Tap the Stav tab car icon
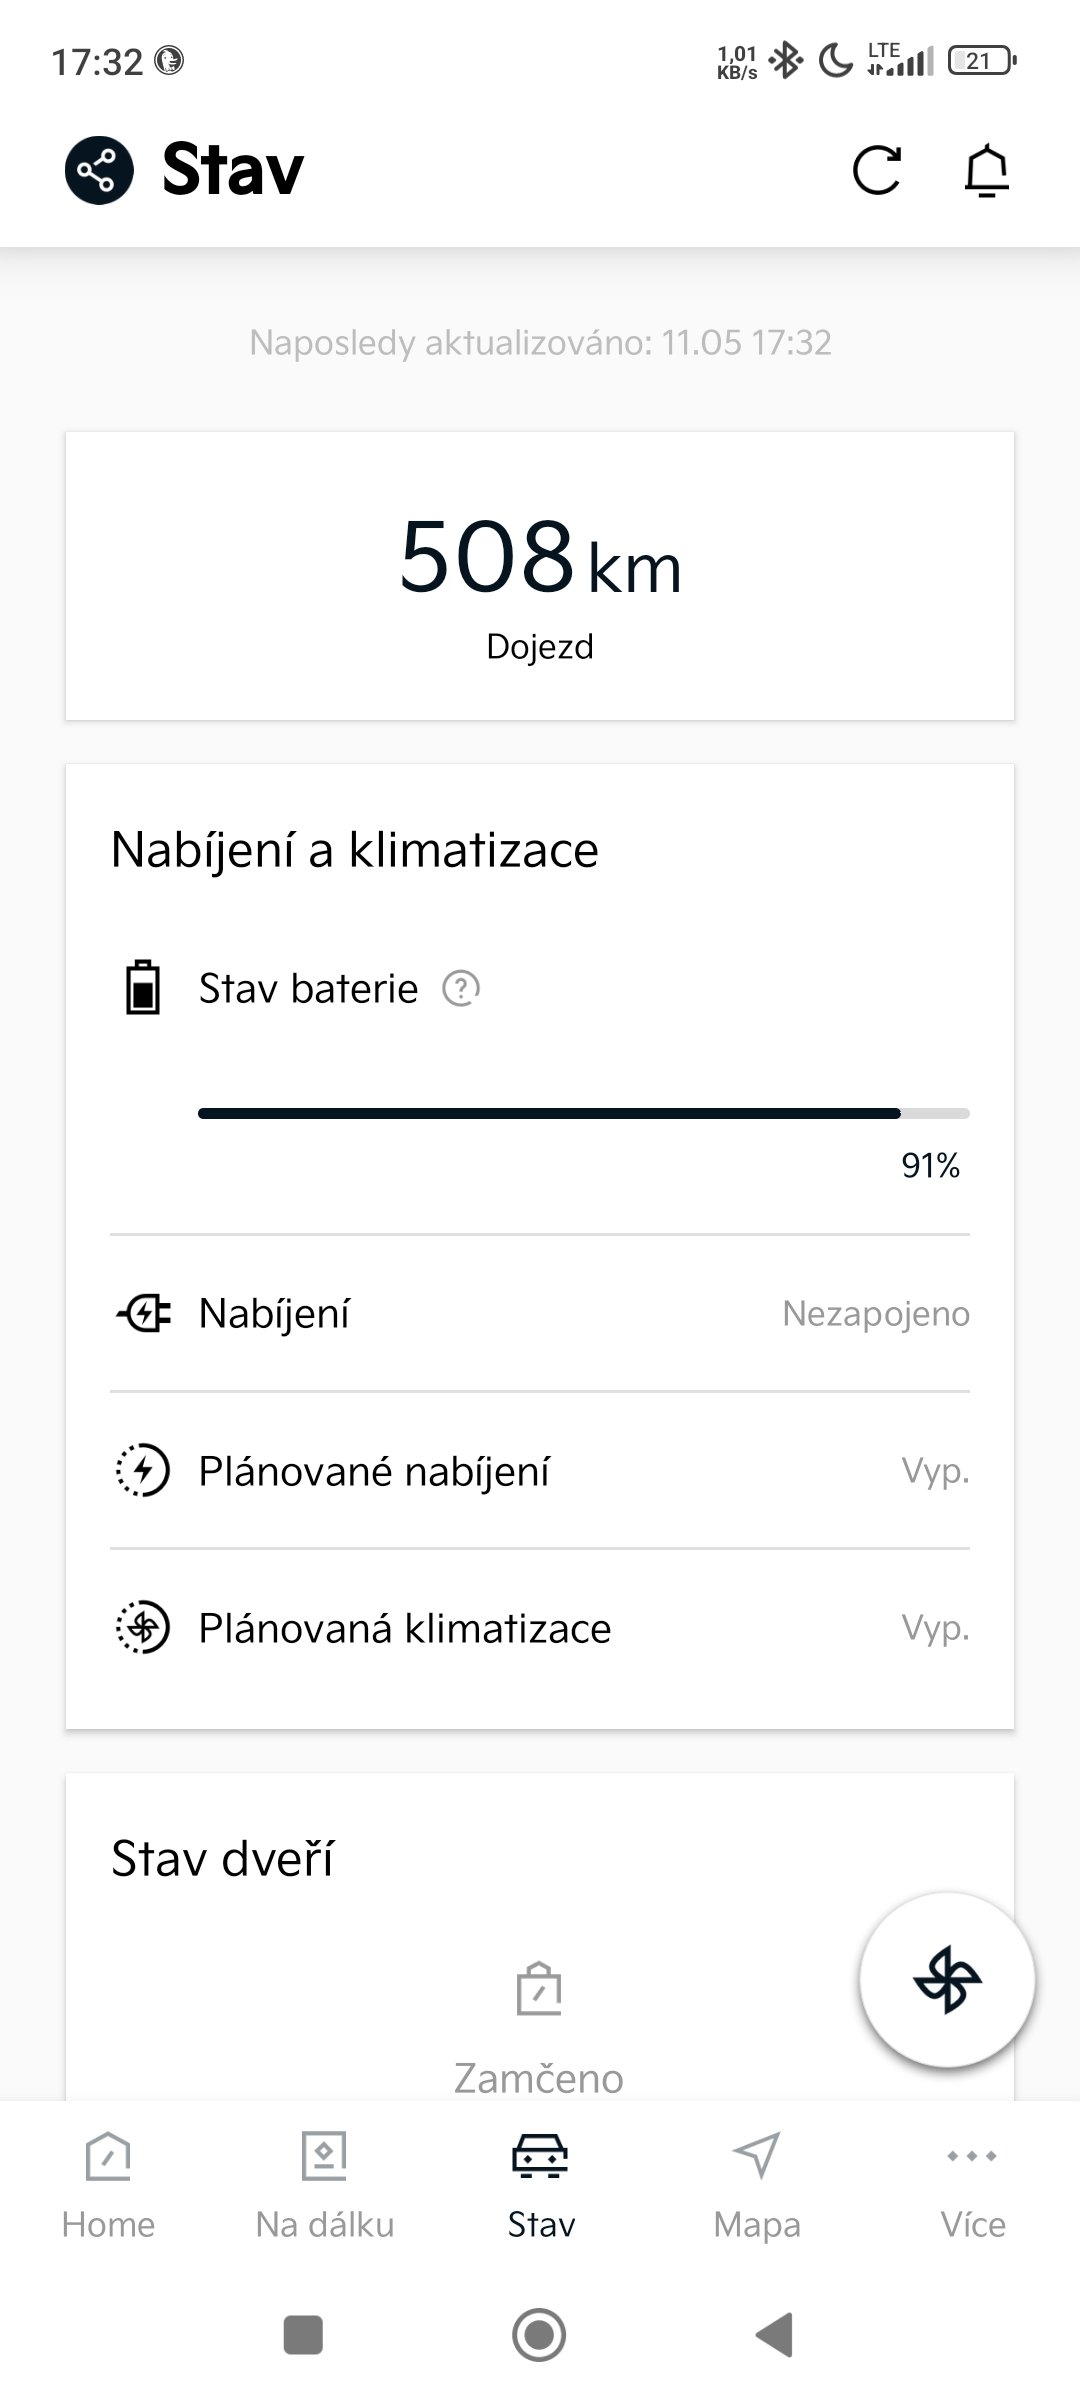 click(540, 2158)
